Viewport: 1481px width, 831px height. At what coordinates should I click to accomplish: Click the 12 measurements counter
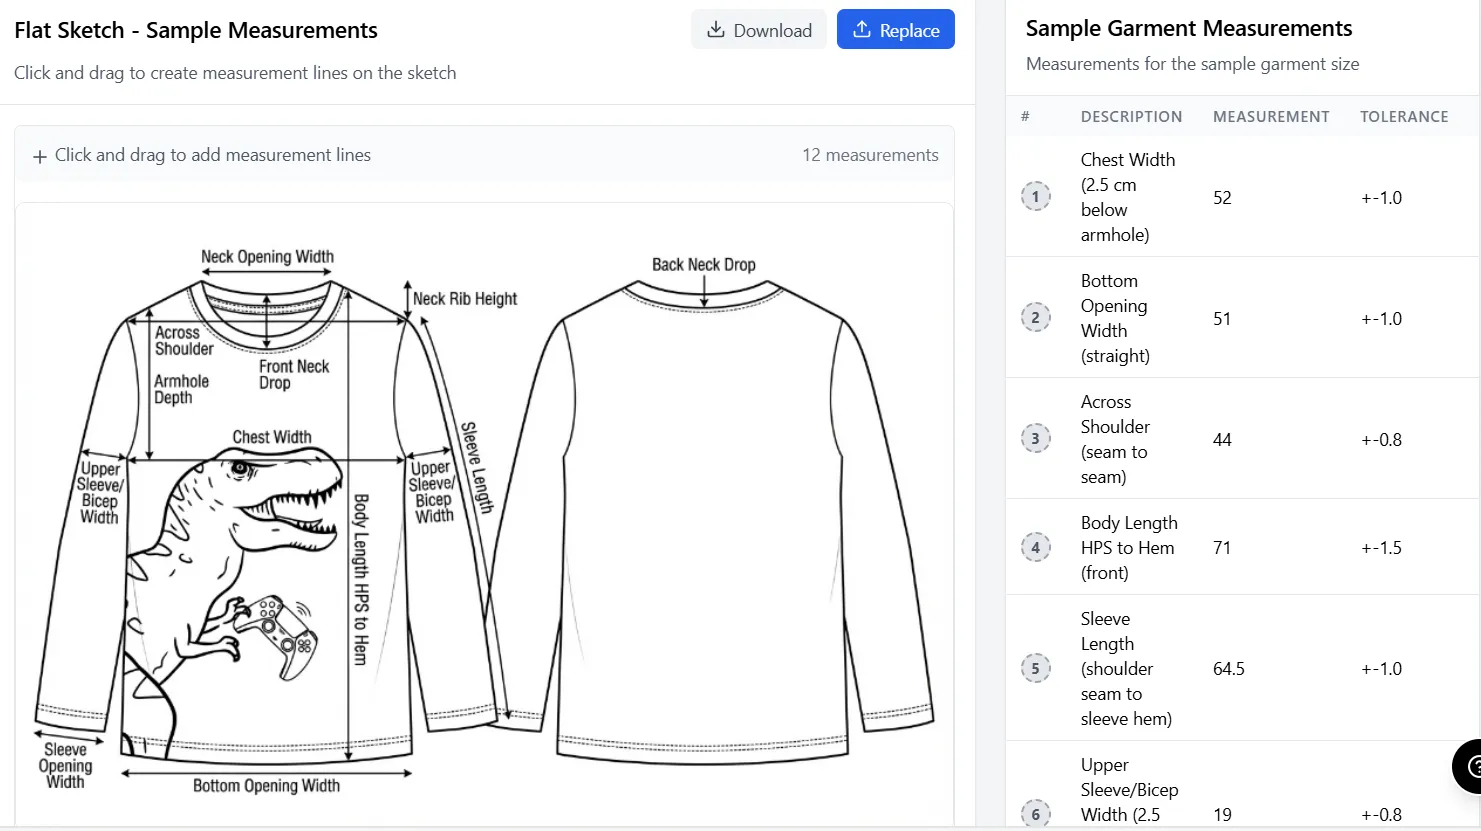pos(870,155)
